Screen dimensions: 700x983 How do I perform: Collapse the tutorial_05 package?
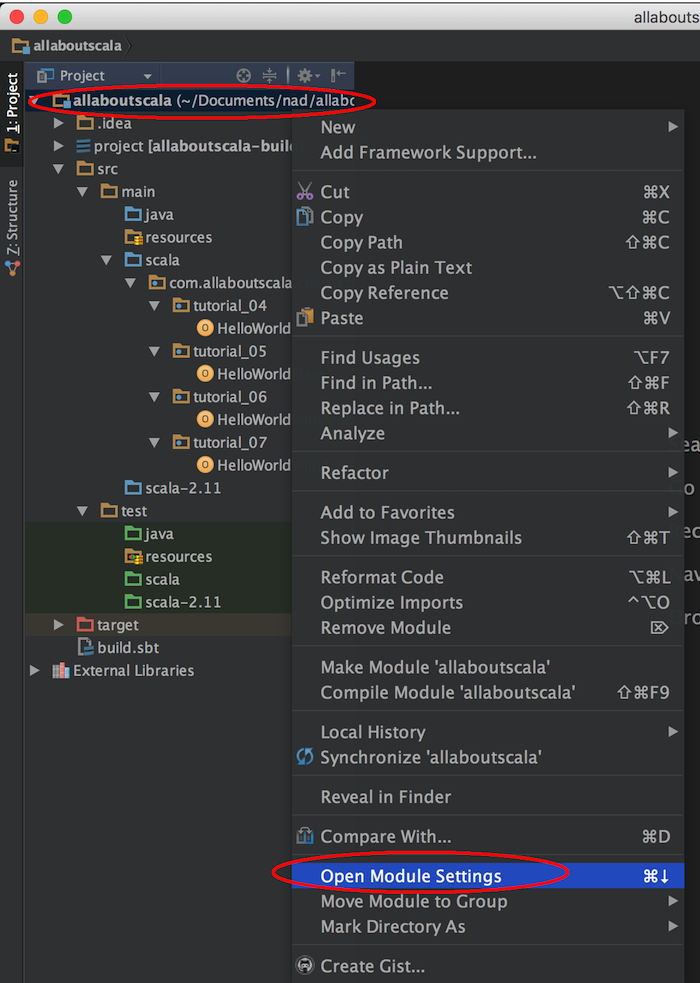coord(155,351)
